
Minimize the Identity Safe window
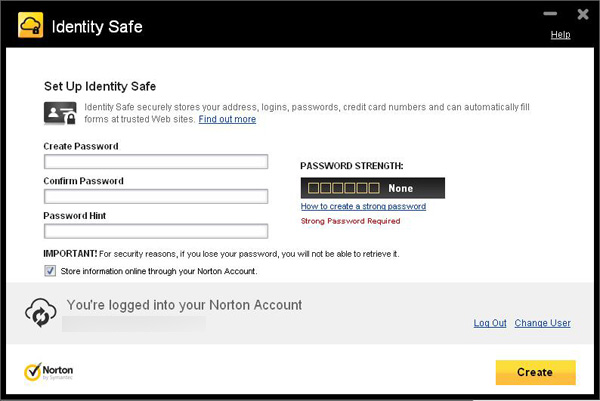click(x=547, y=15)
